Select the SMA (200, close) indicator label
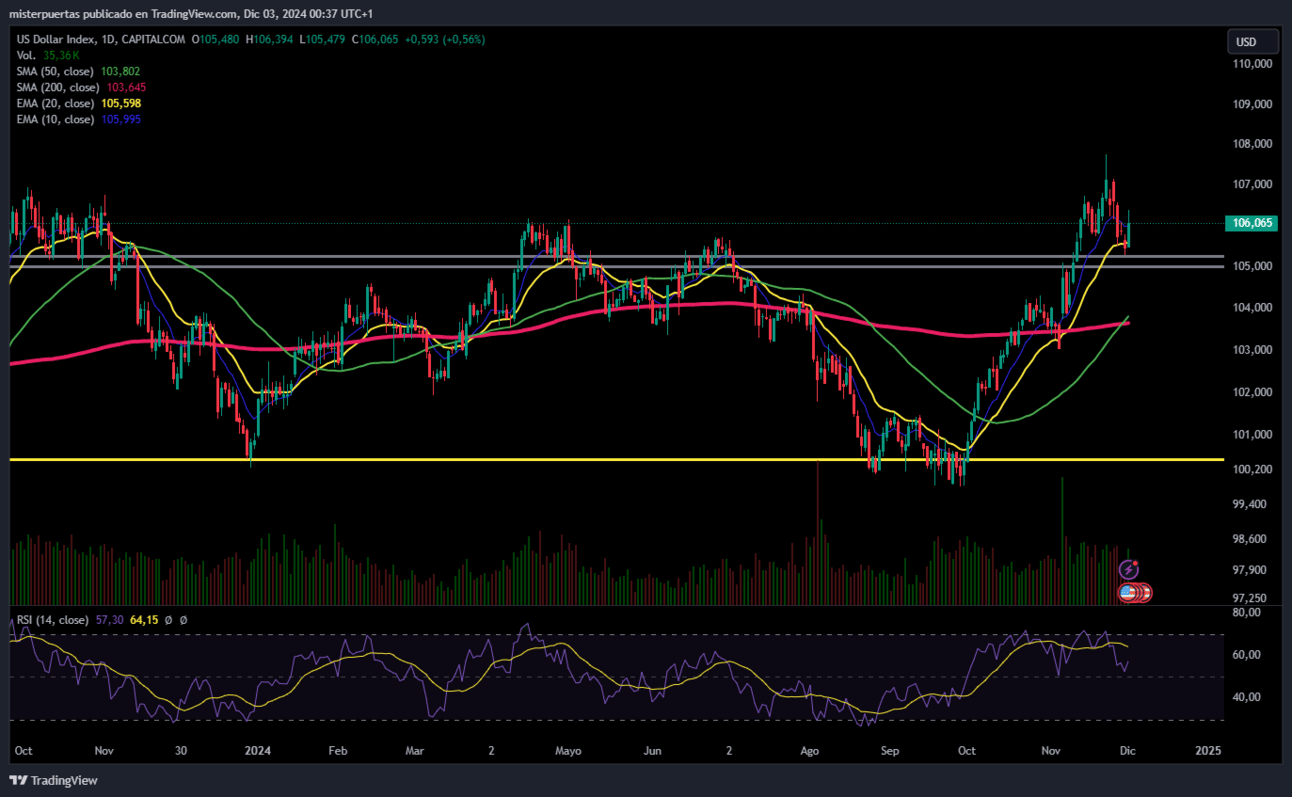The width and height of the screenshot is (1292, 797). [59, 87]
